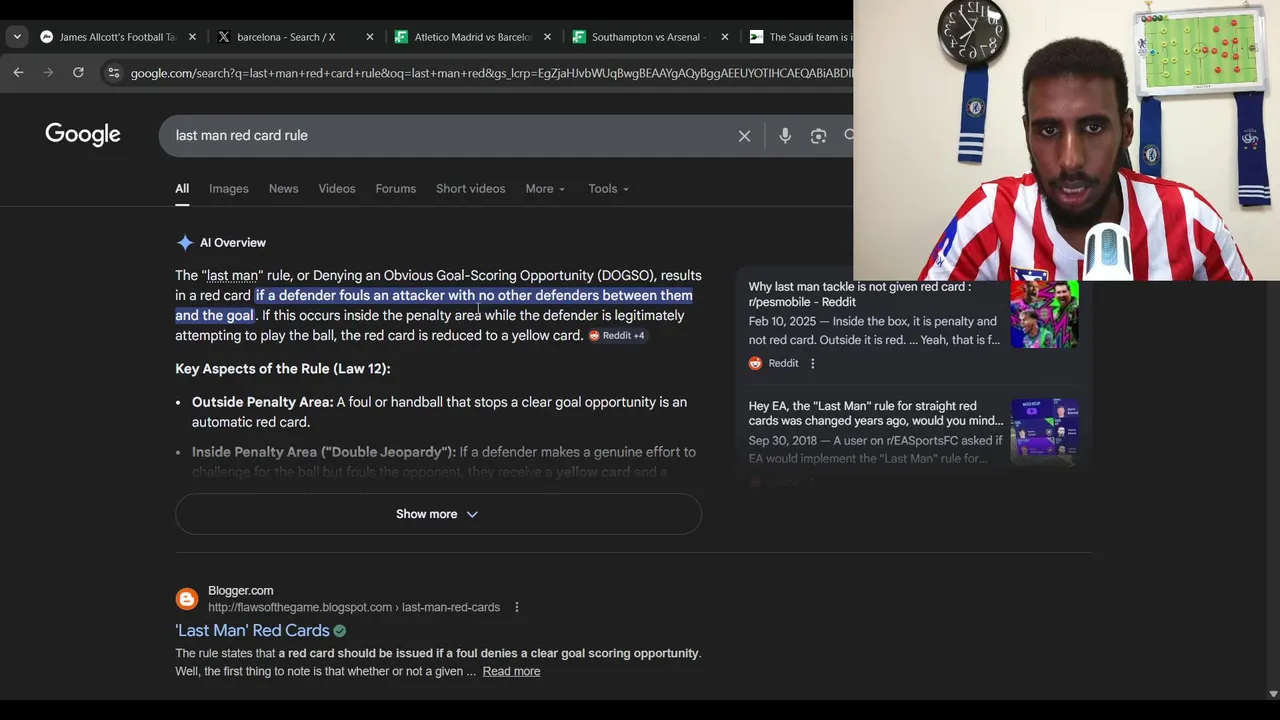This screenshot has height=720, width=1280.
Task: Start voice search with microphone icon
Action: click(785, 136)
